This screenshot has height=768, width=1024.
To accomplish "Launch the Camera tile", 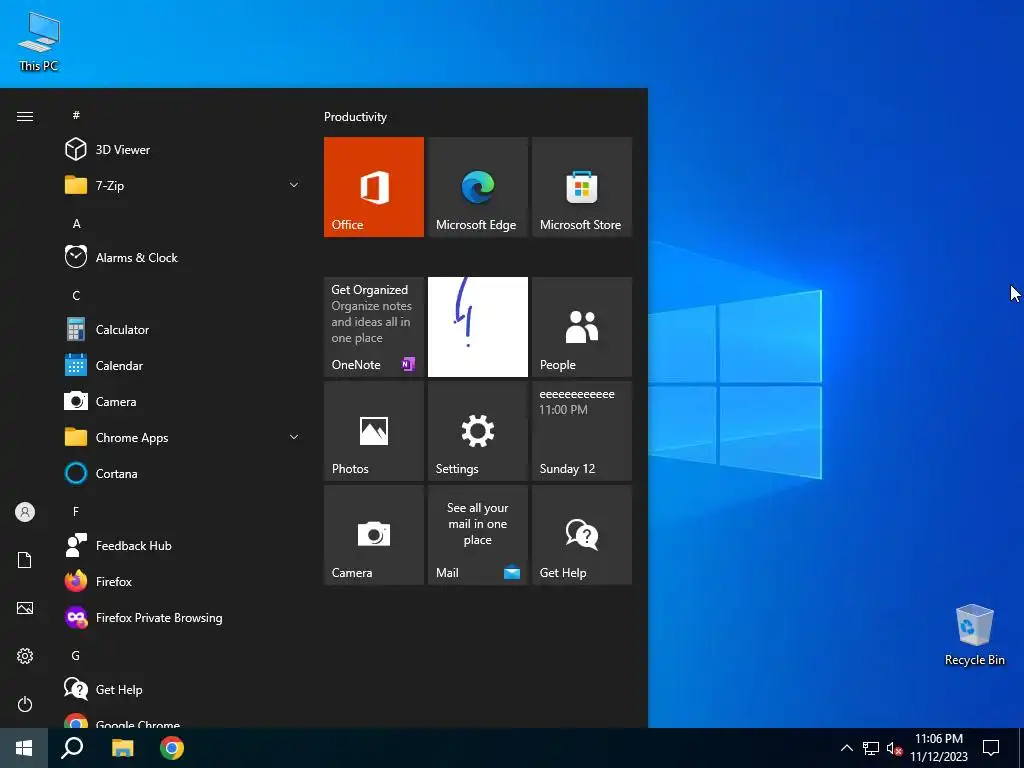I will (x=374, y=535).
